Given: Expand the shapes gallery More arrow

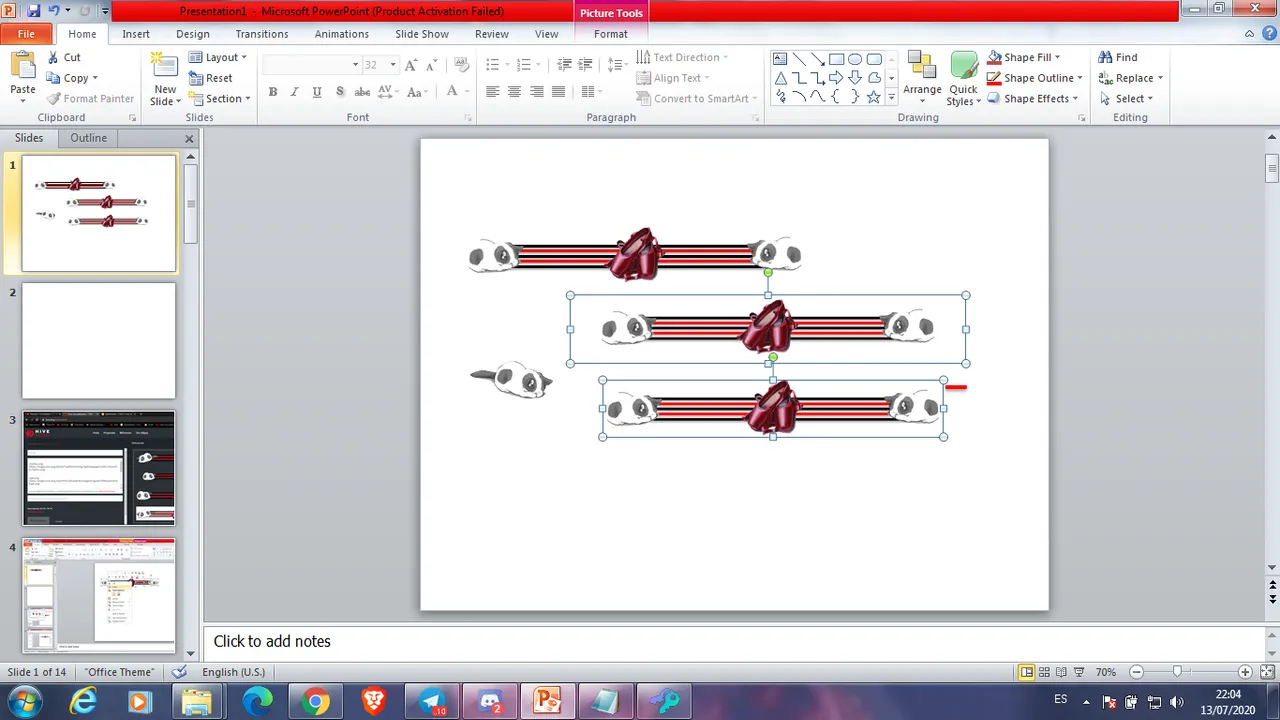Looking at the screenshot, I should tap(891, 98).
